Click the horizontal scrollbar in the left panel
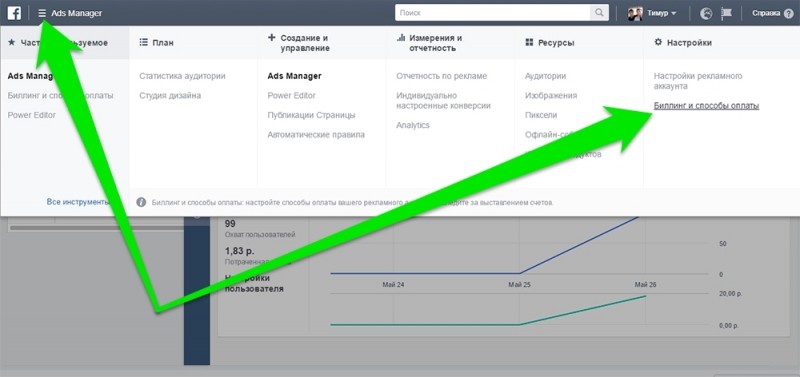This screenshot has height=377, width=800. [97, 228]
